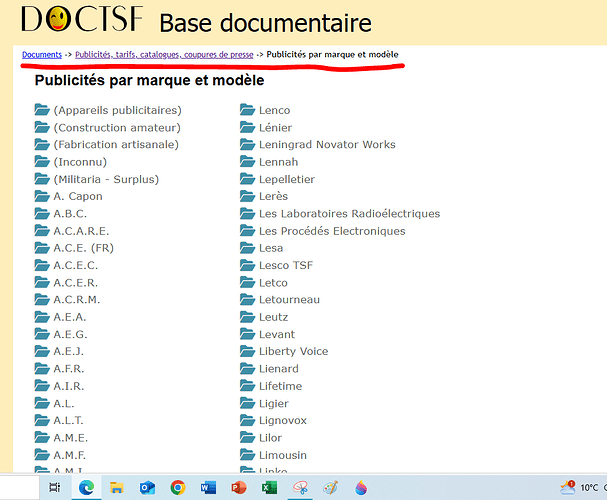Open the A.L. brand link
This screenshot has width=607, height=500.
pos(64,403)
